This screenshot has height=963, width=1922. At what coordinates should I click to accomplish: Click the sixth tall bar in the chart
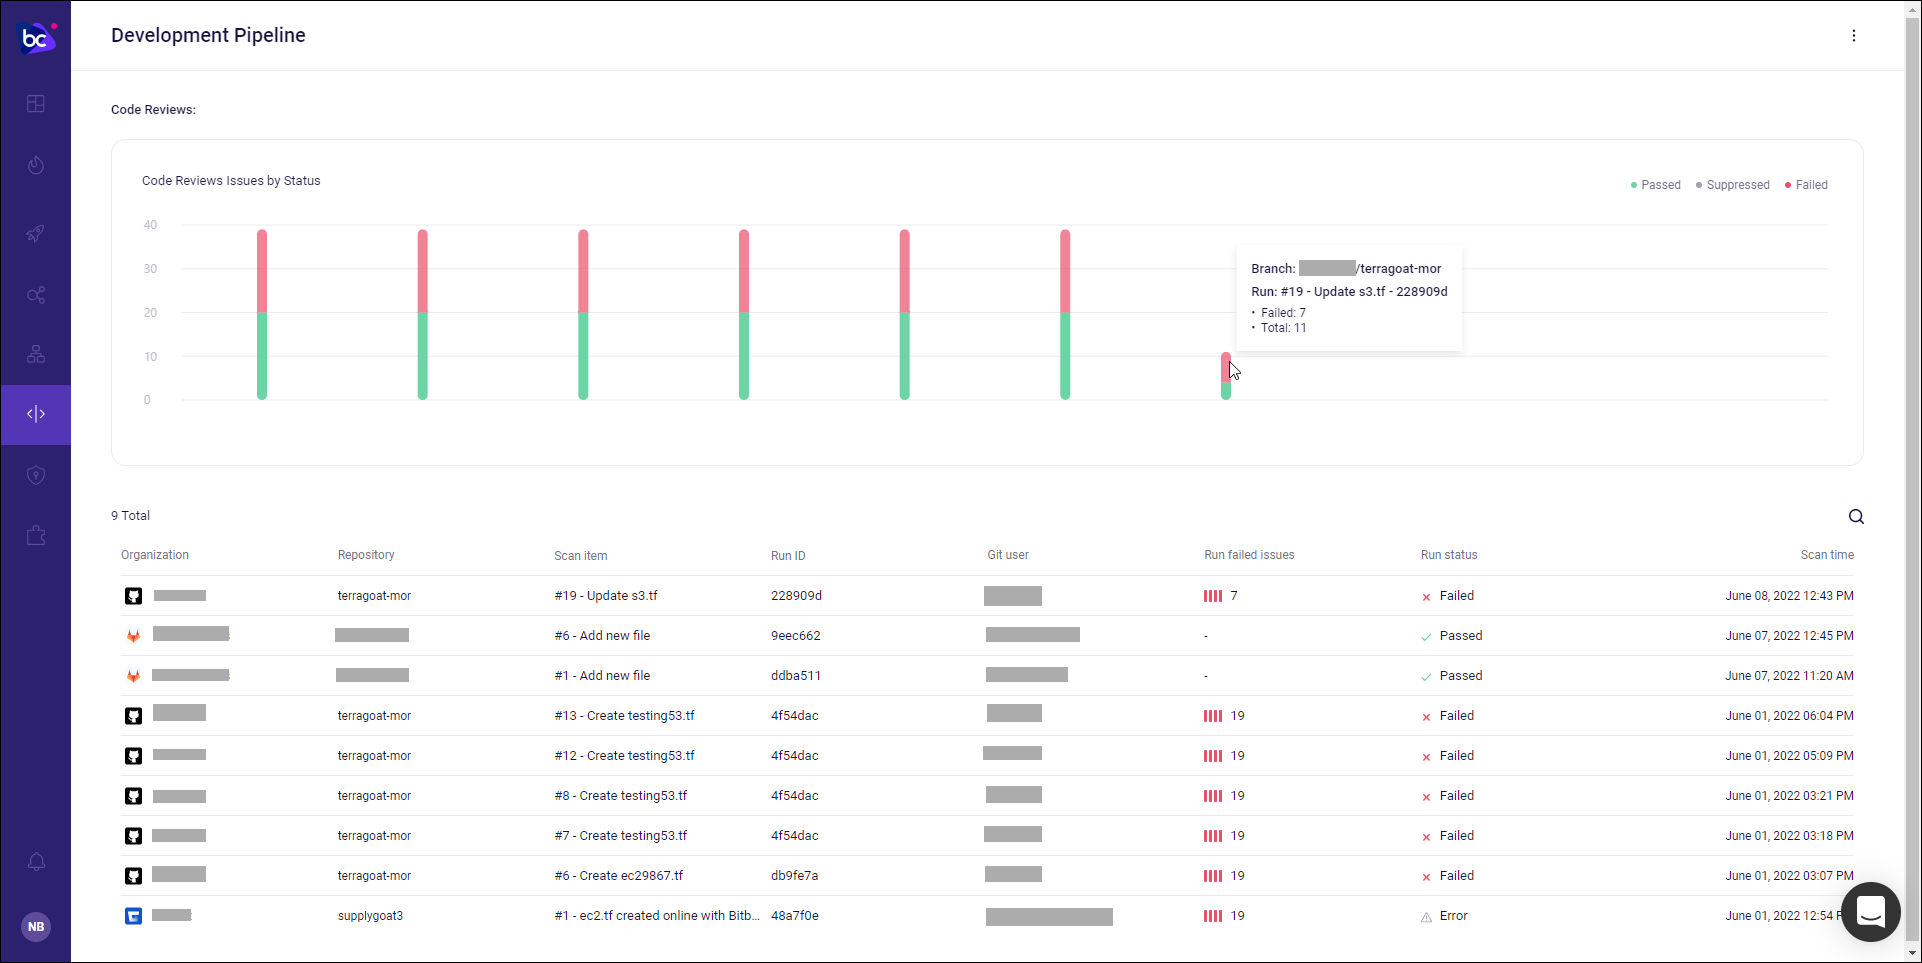(x=1065, y=315)
